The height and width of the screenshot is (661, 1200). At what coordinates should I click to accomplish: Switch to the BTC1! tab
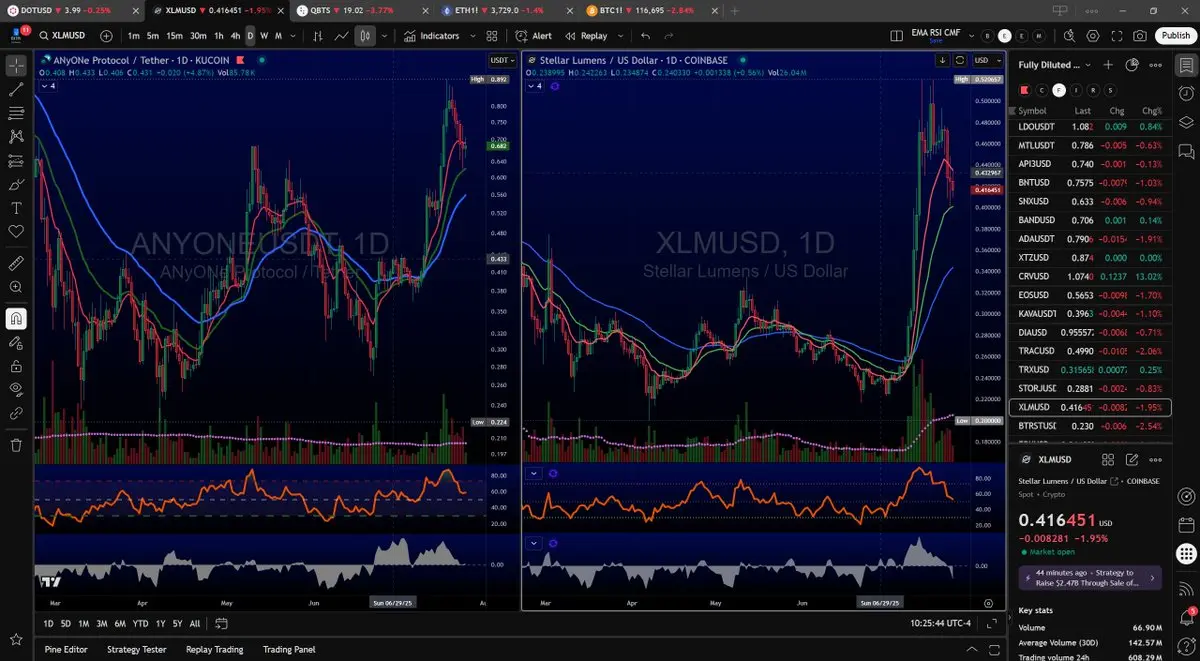[x=651, y=10]
